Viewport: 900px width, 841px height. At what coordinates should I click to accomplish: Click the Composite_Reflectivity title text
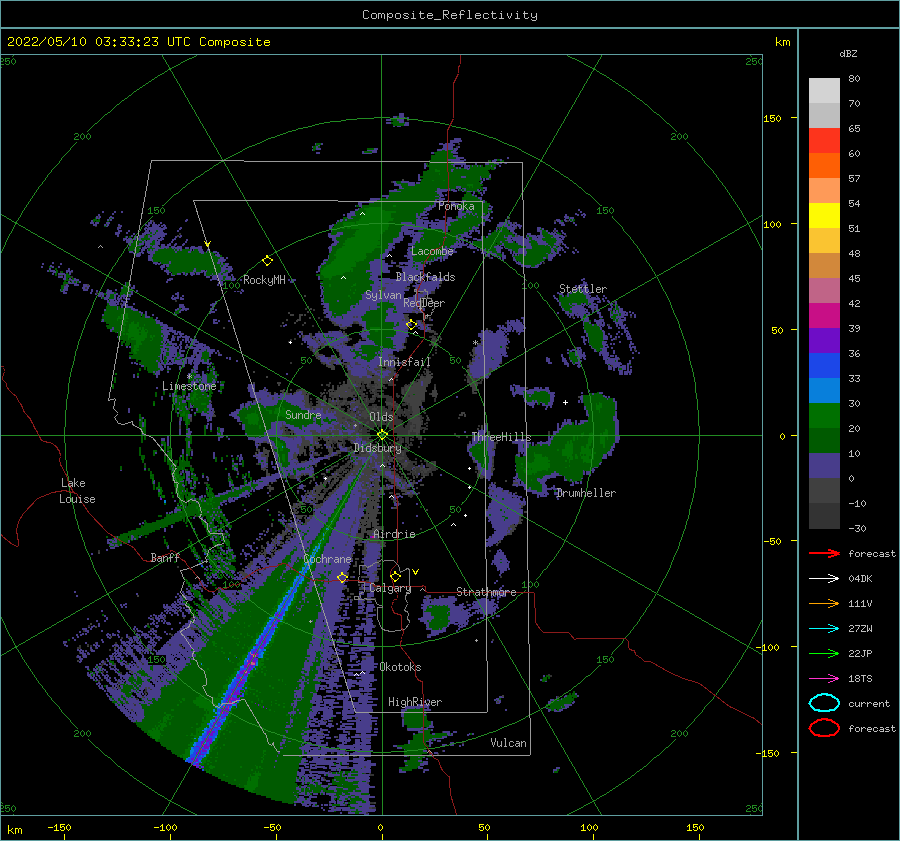[x=450, y=15]
